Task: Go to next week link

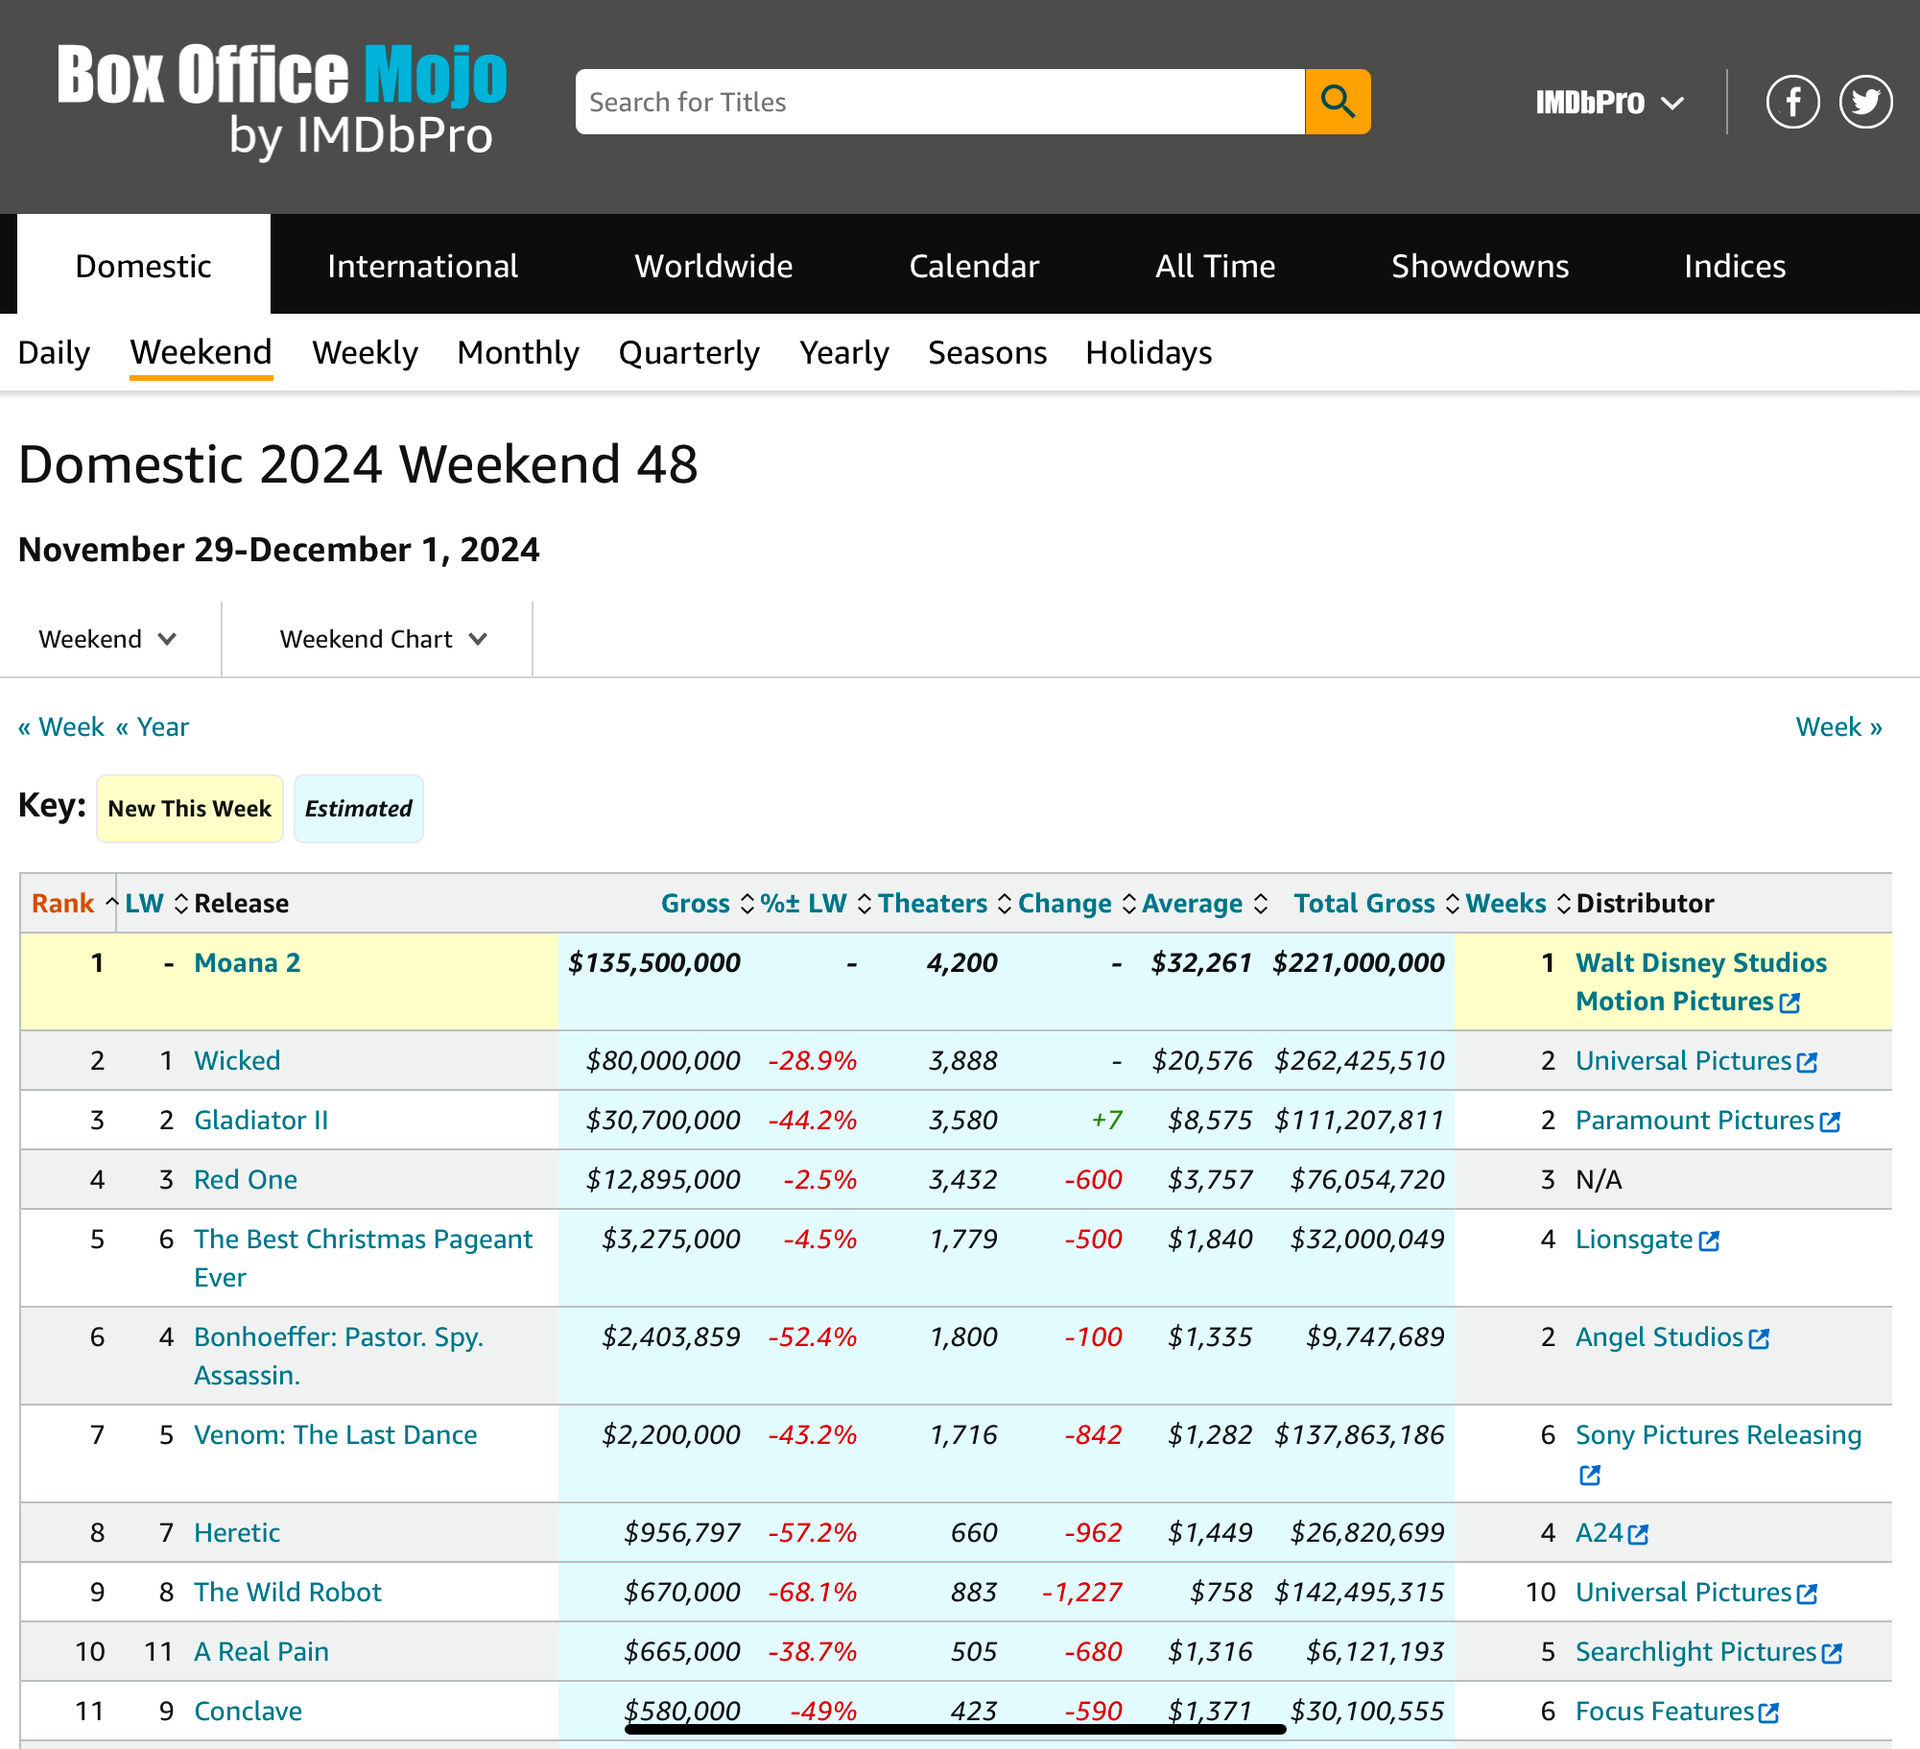Action: pos(1838,727)
